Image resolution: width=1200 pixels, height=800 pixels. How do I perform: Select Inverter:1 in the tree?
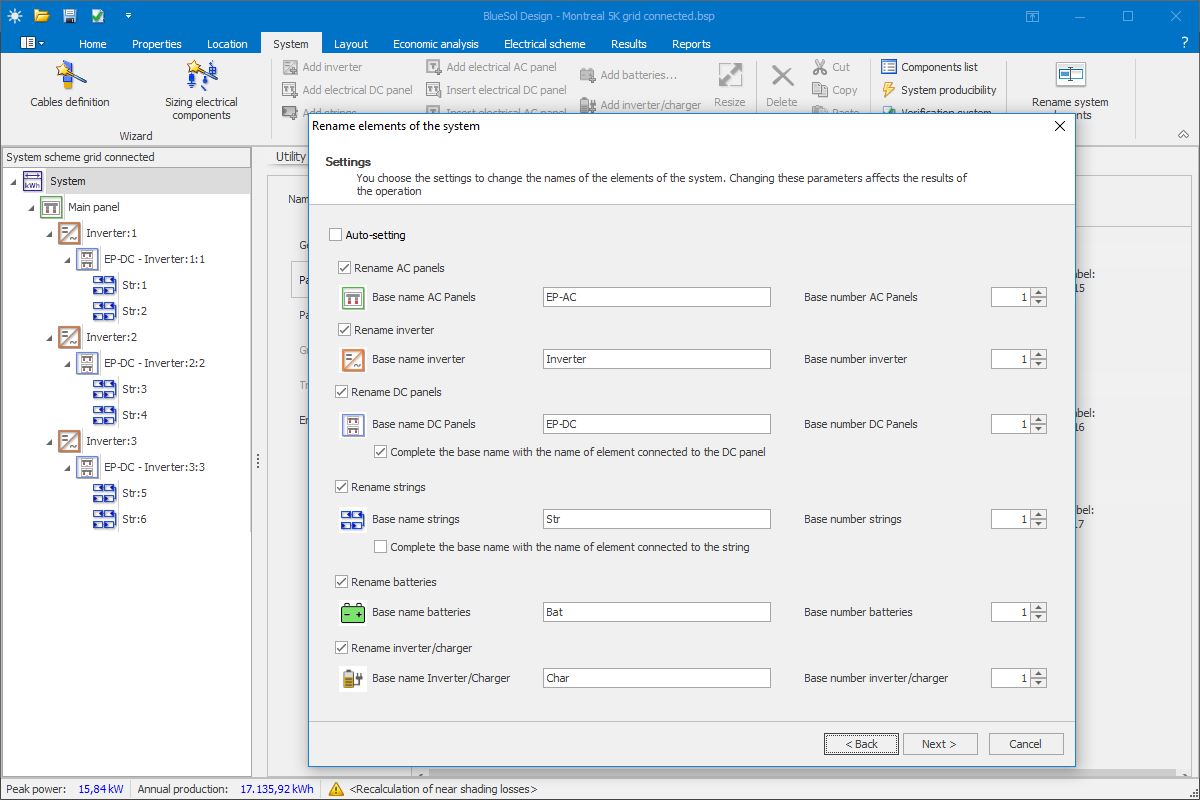click(111, 233)
